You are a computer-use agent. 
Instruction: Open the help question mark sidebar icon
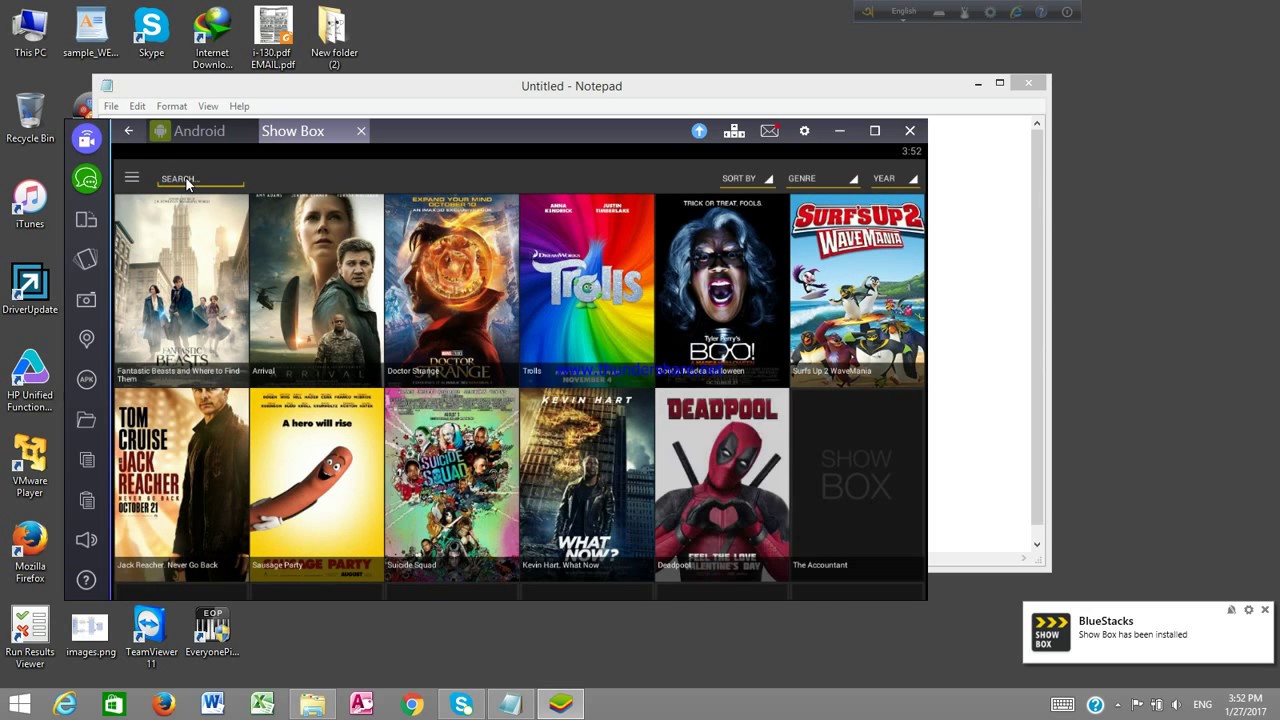(87, 580)
